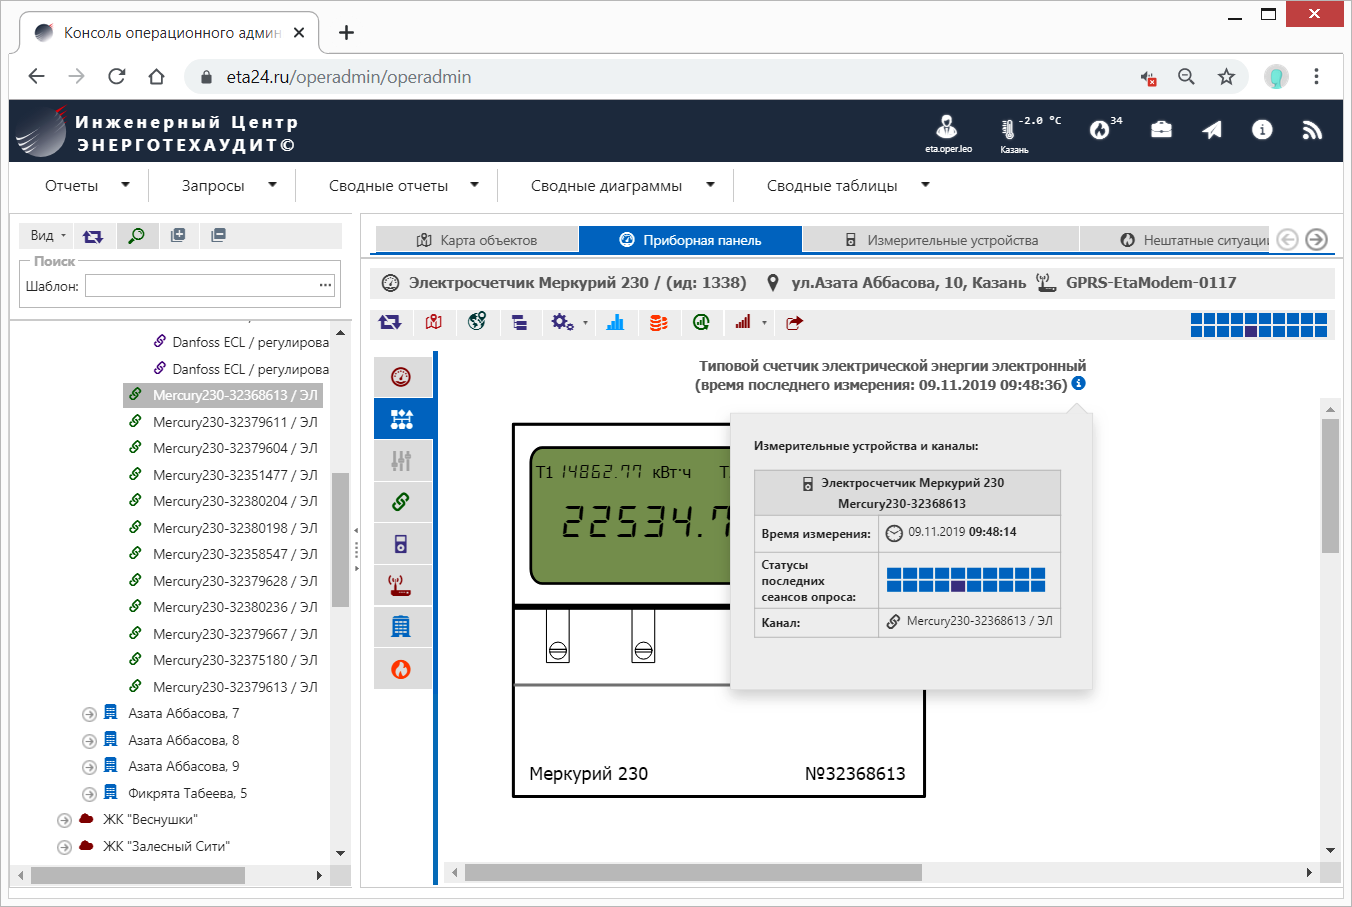Screen dimensions: 1352x907
Task: Collapse all tree nodes with the minus icon
Action: point(218,236)
